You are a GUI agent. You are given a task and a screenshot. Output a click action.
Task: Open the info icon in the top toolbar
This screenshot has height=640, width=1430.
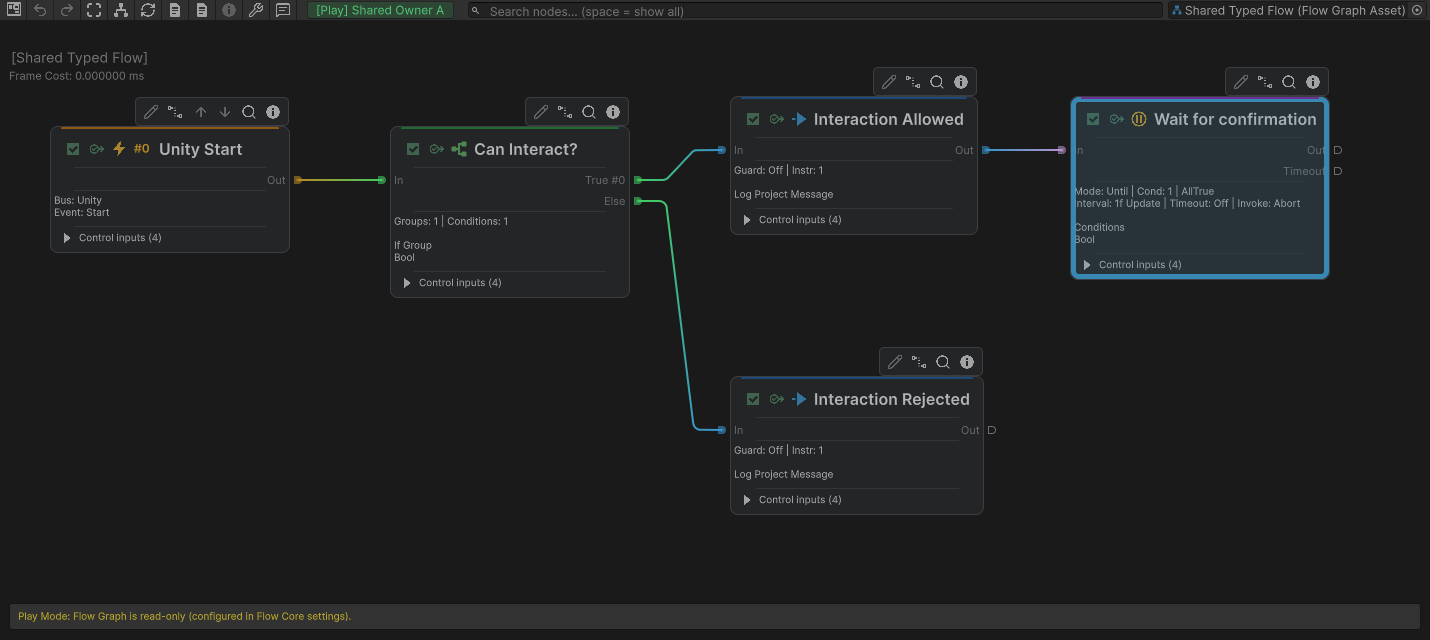229,10
